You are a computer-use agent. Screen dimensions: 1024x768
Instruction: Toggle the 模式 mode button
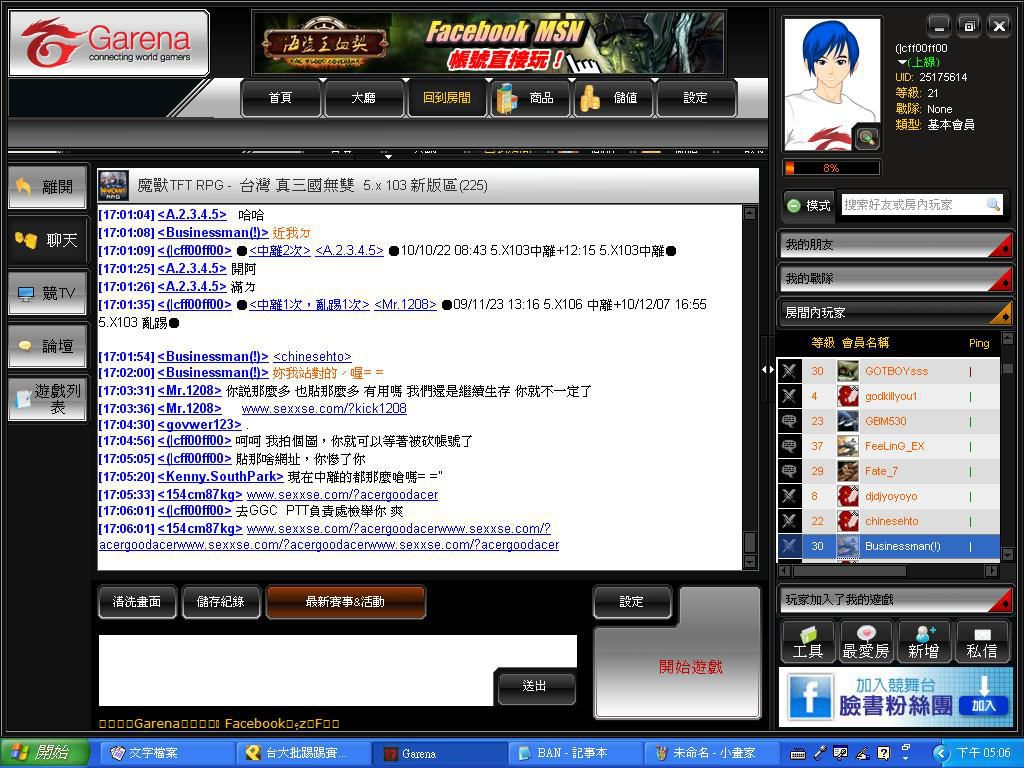808,205
